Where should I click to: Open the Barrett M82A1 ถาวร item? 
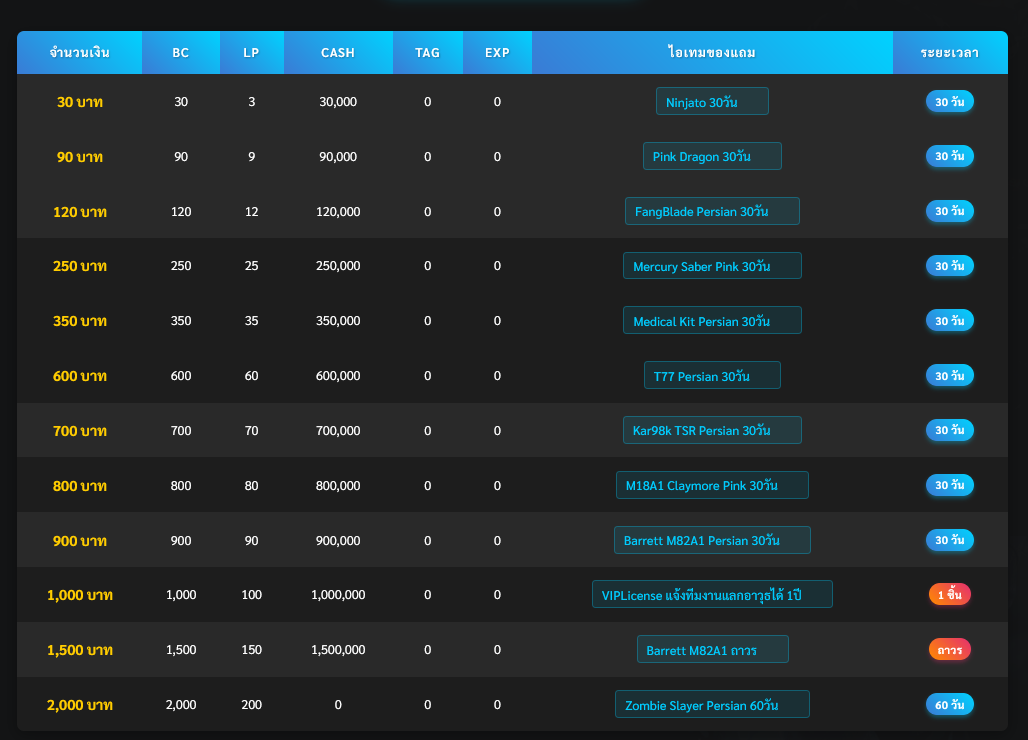[712, 650]
